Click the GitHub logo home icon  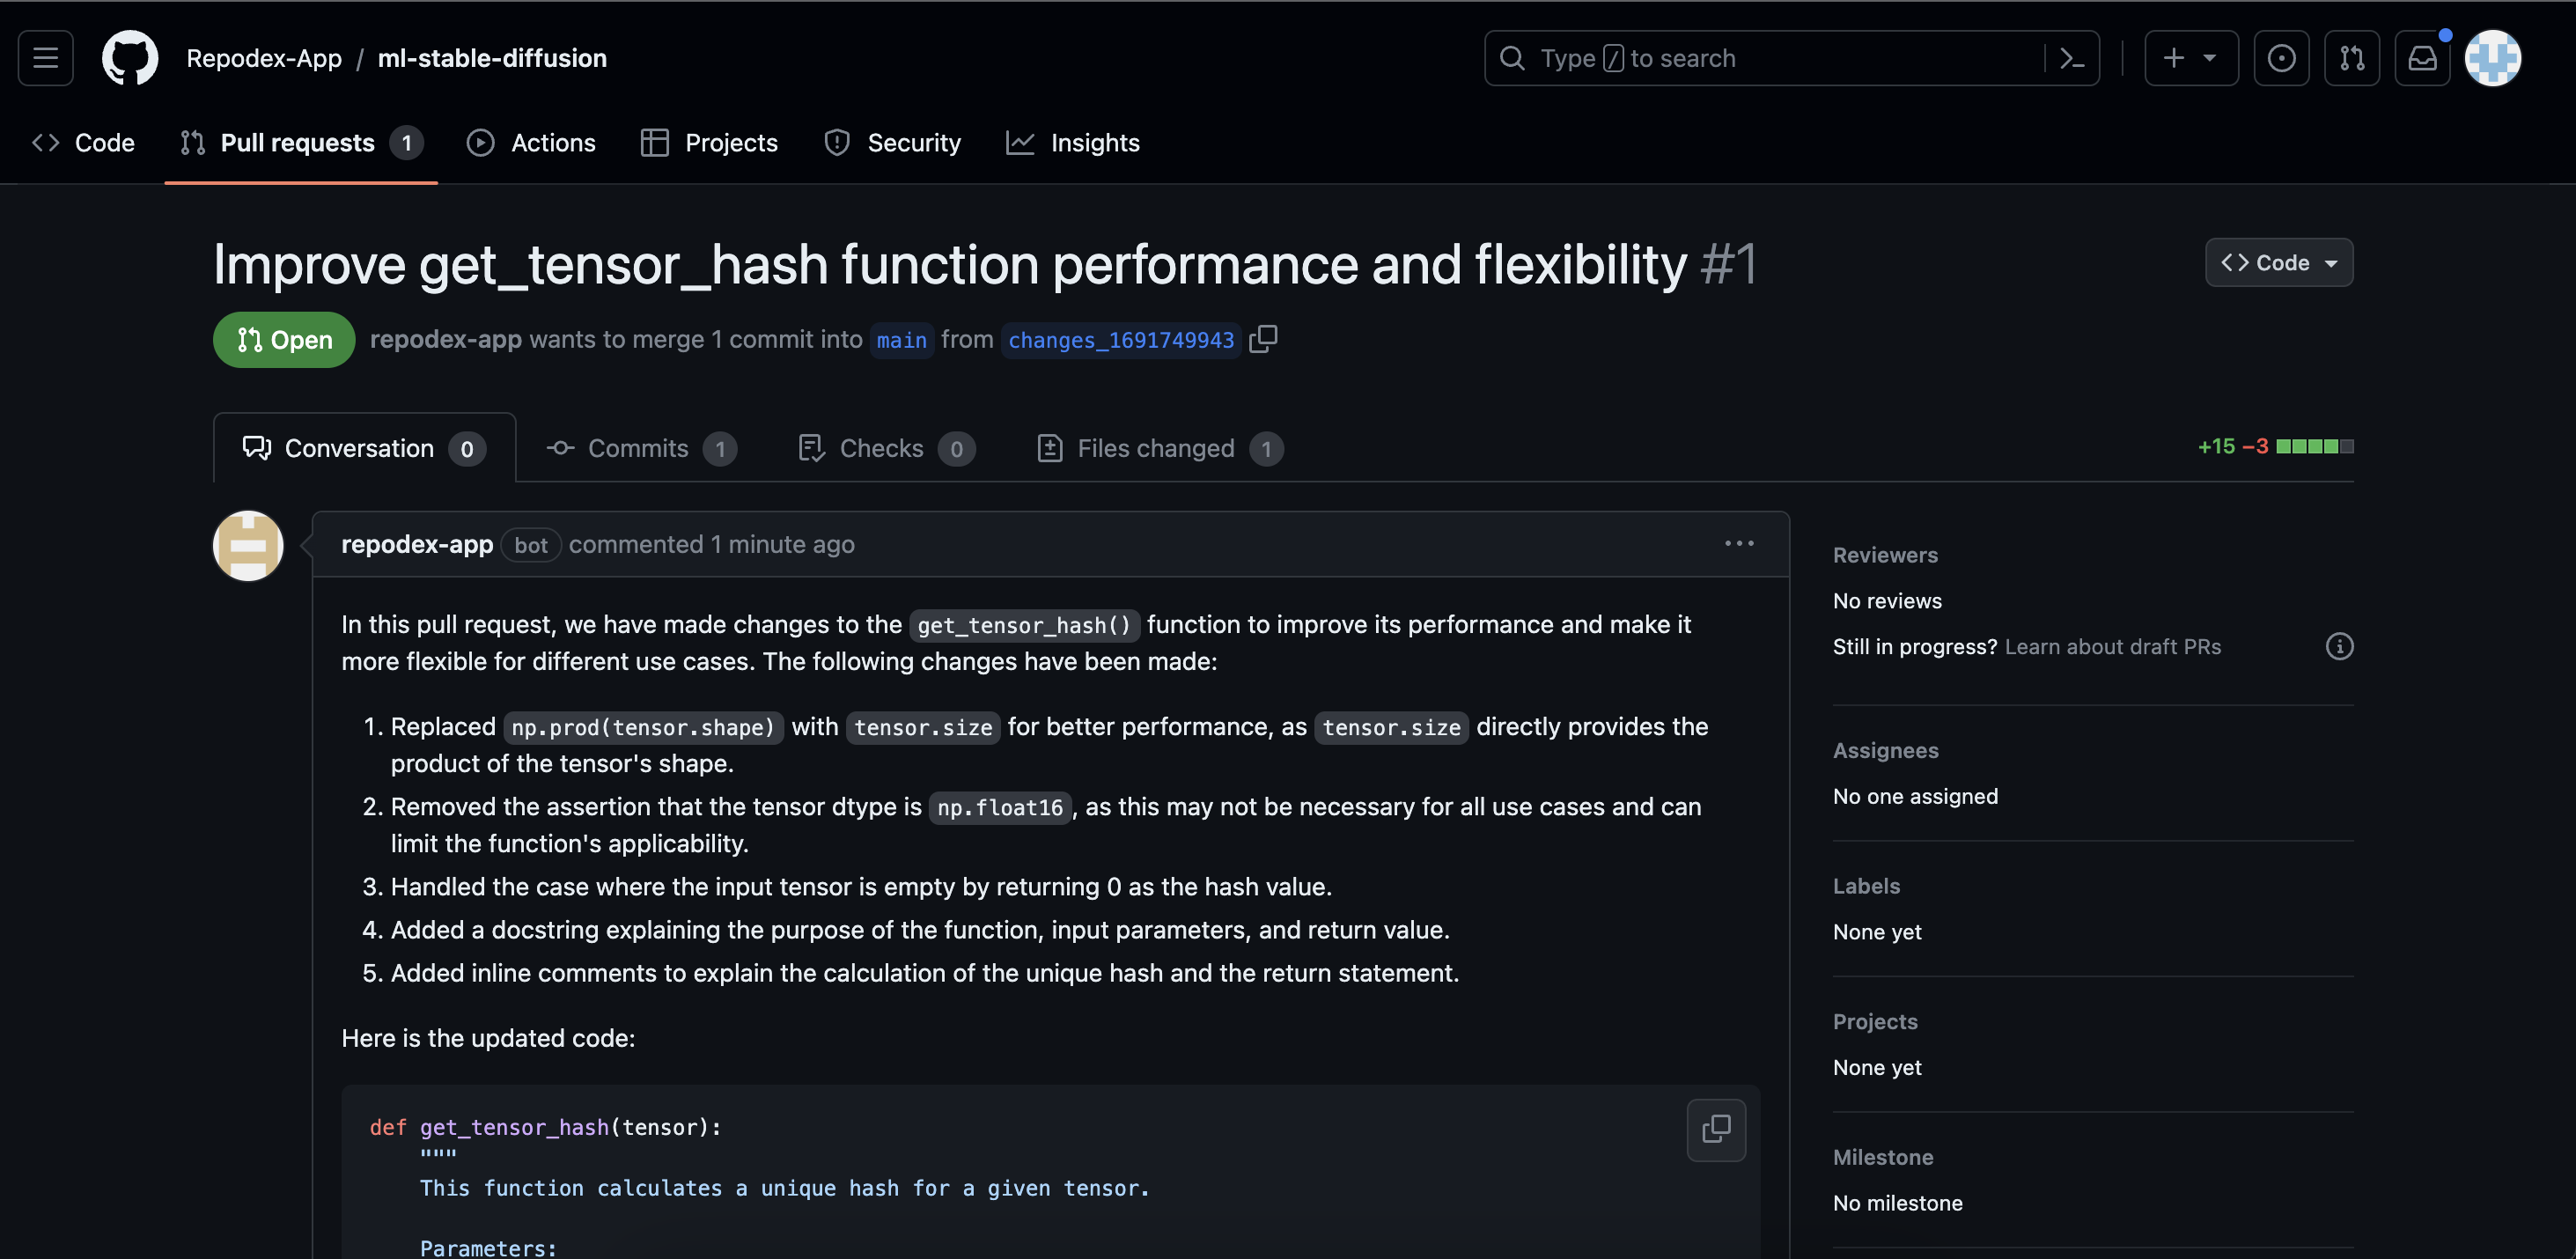[130, 58]
